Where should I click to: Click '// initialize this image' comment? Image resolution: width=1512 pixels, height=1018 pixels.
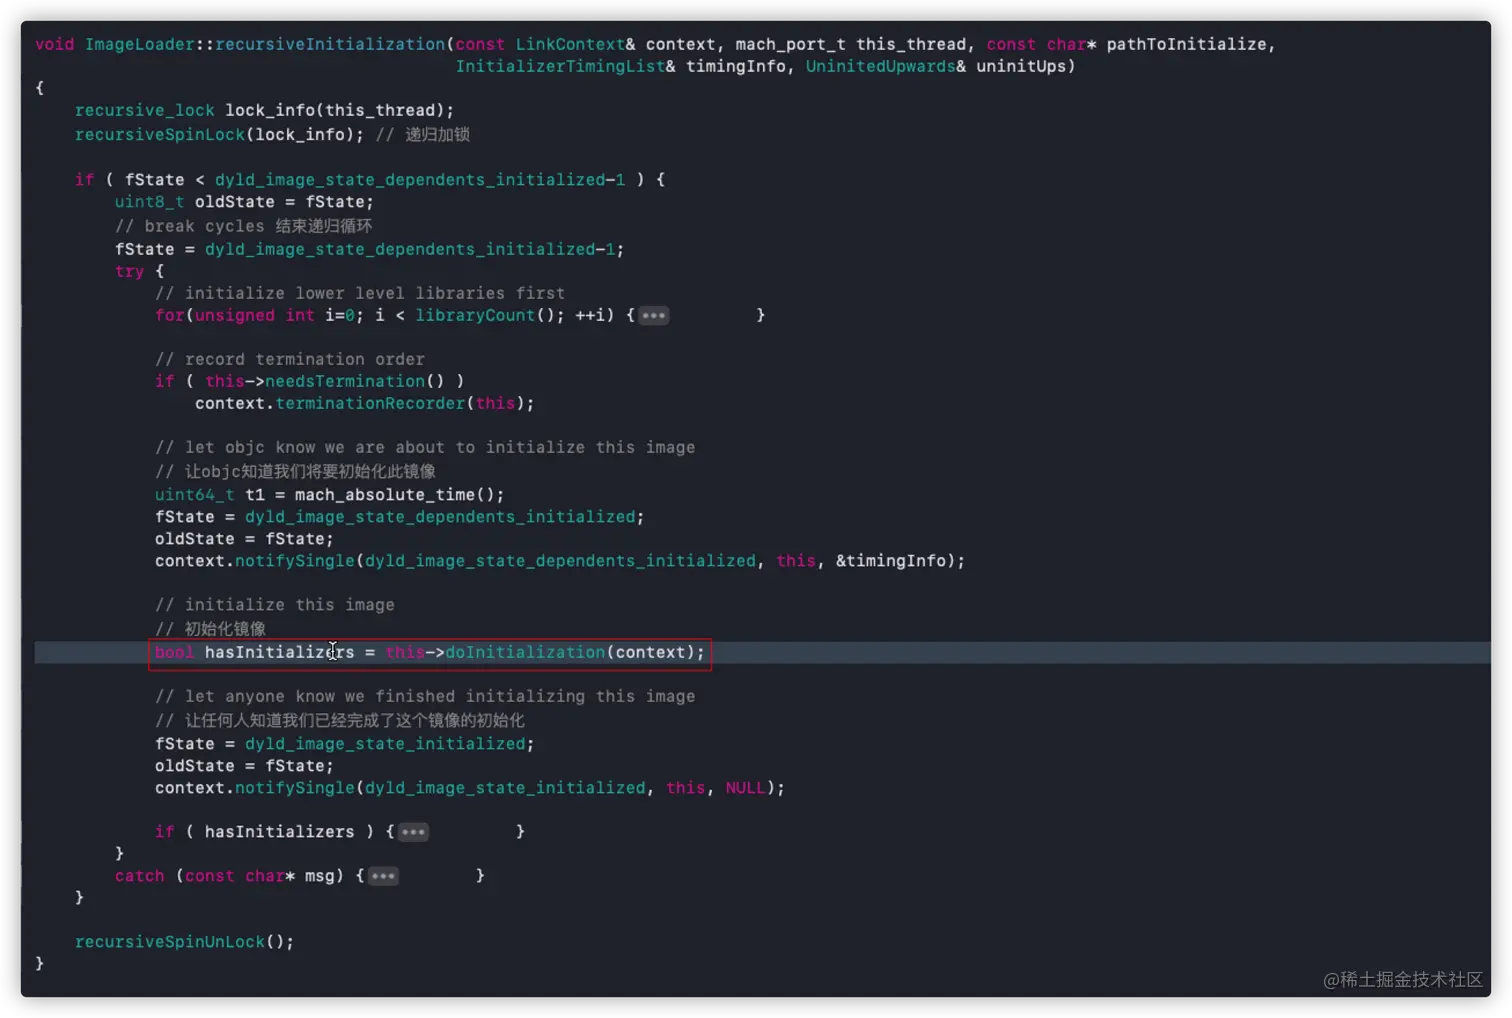275,605
